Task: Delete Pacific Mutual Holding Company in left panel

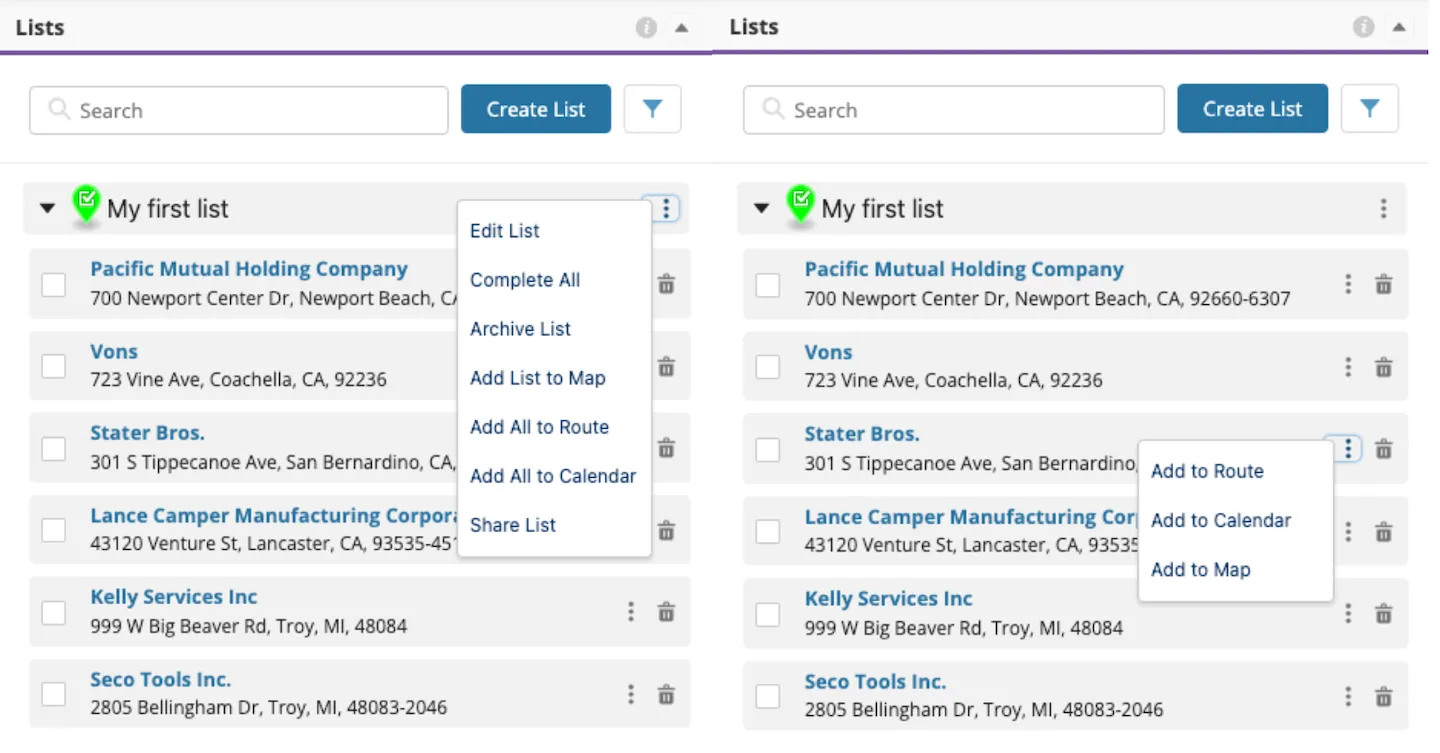Action: (666, 284)
